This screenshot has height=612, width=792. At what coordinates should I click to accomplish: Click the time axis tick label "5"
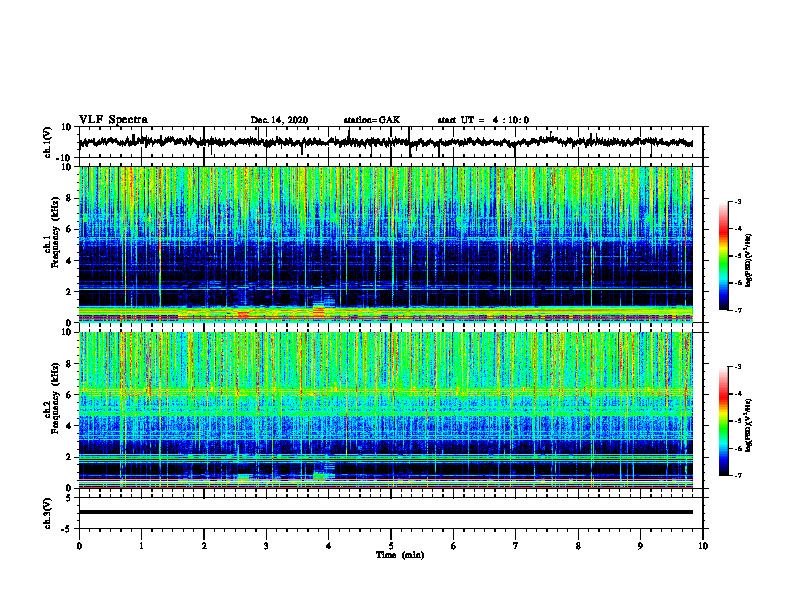391,546
